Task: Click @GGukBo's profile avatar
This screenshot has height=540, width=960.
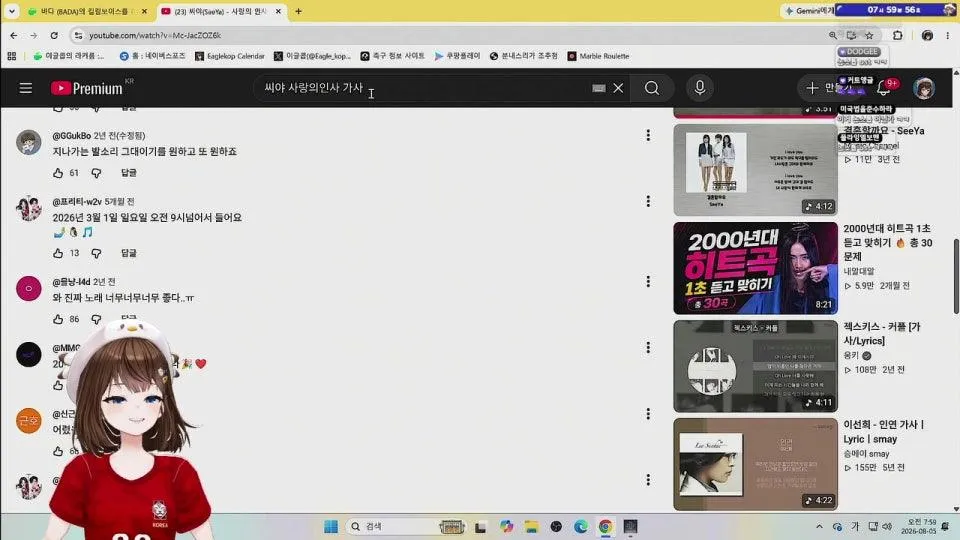Action: click(x=29, y=142)
